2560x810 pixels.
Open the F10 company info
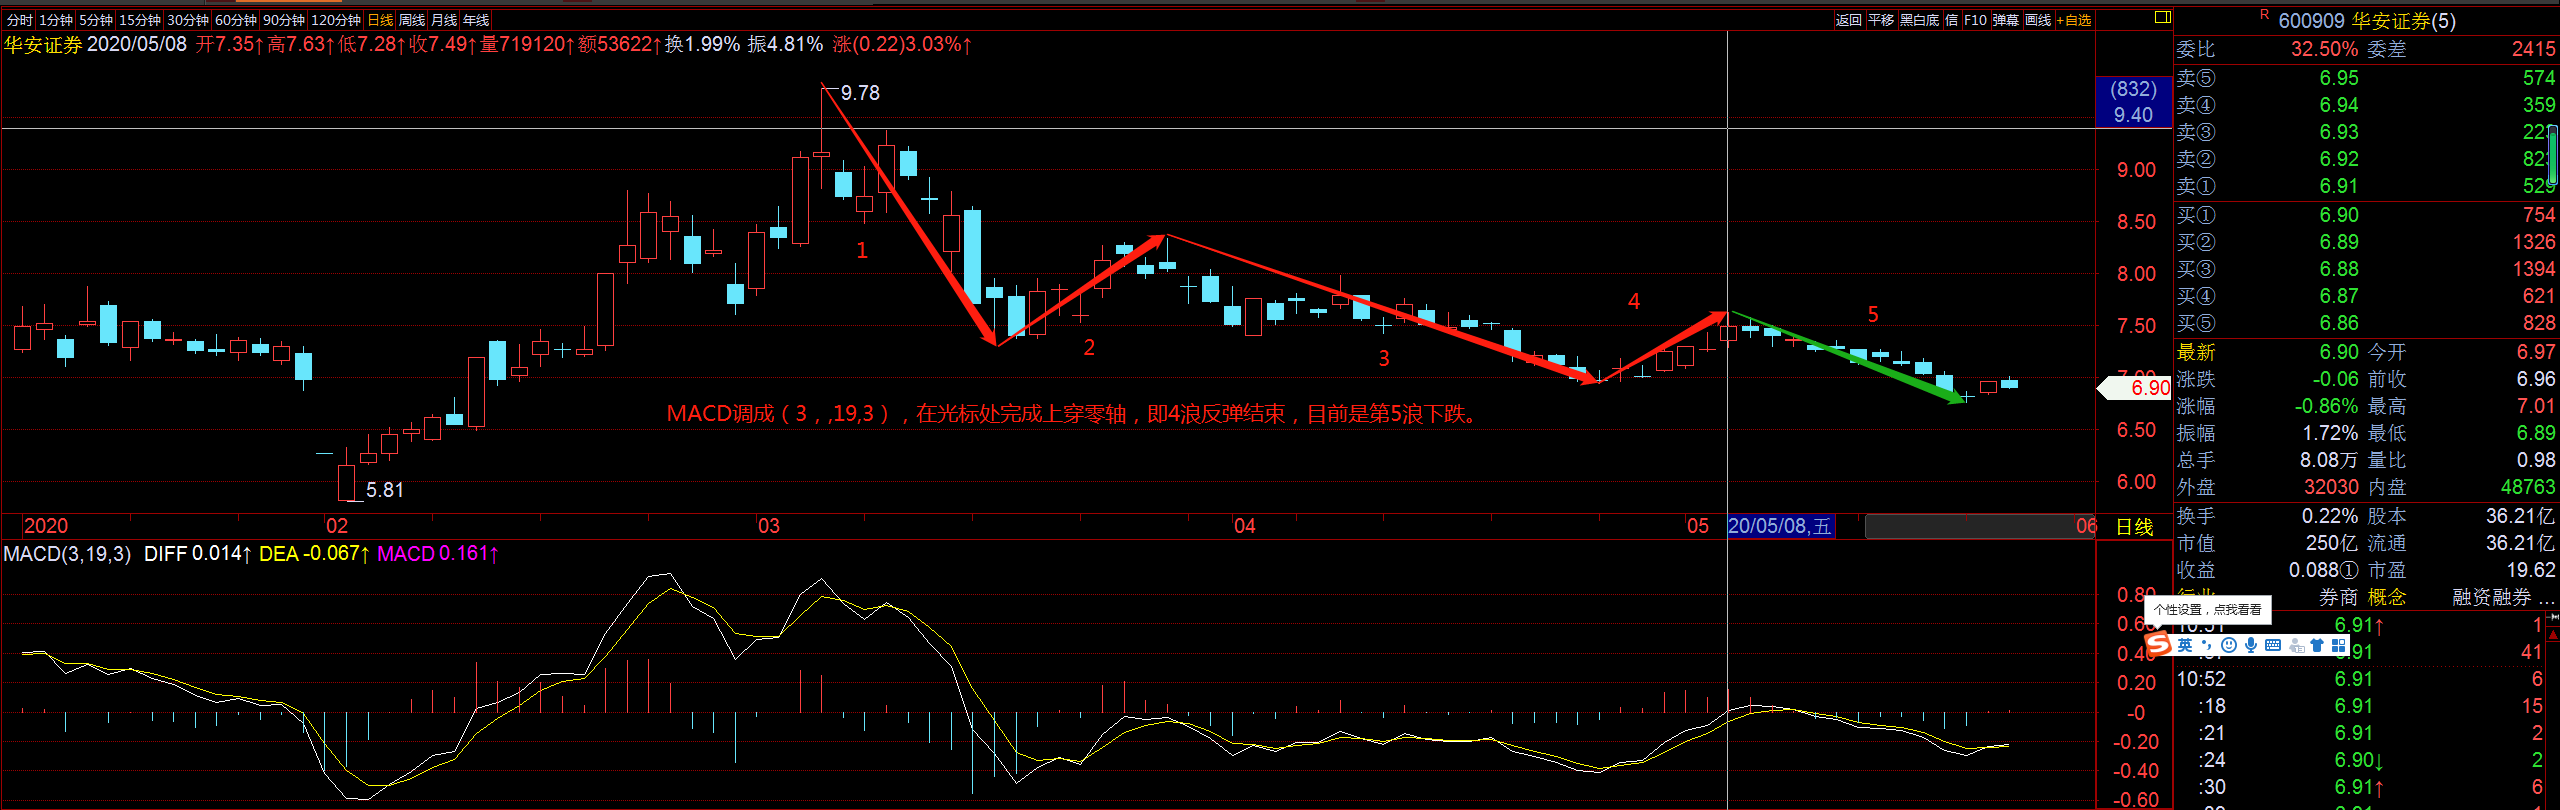pos(1975,20)
